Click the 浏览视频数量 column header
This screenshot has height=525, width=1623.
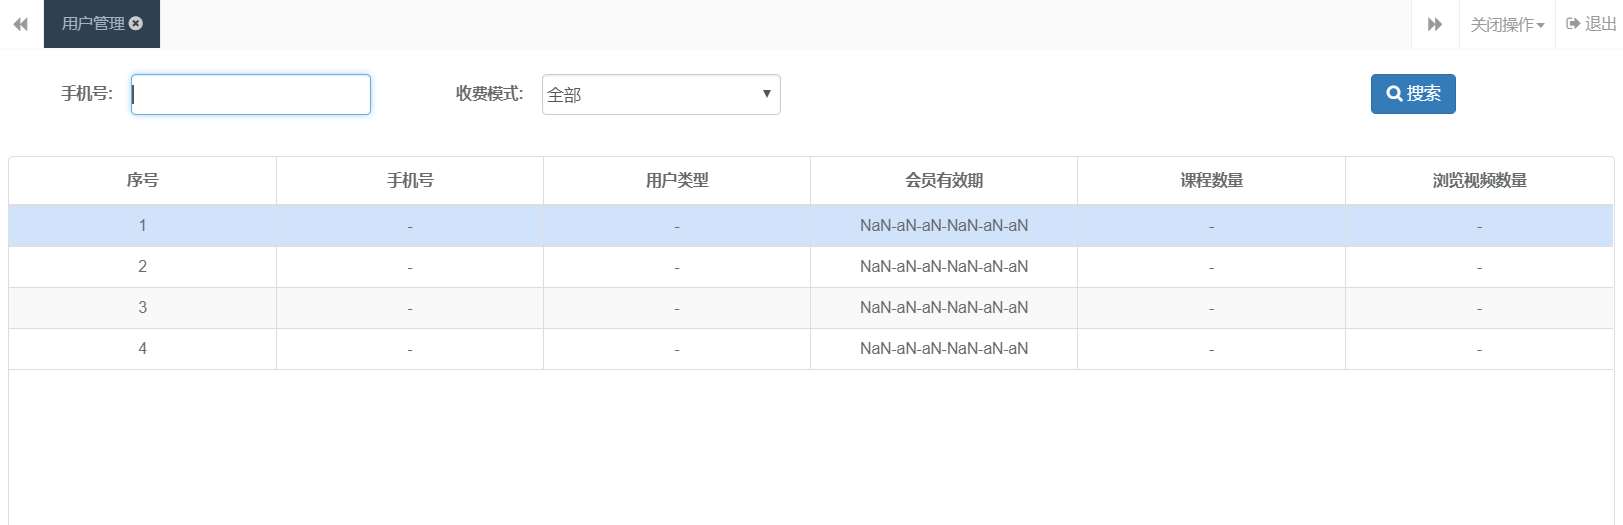(x=1480, y=181)
